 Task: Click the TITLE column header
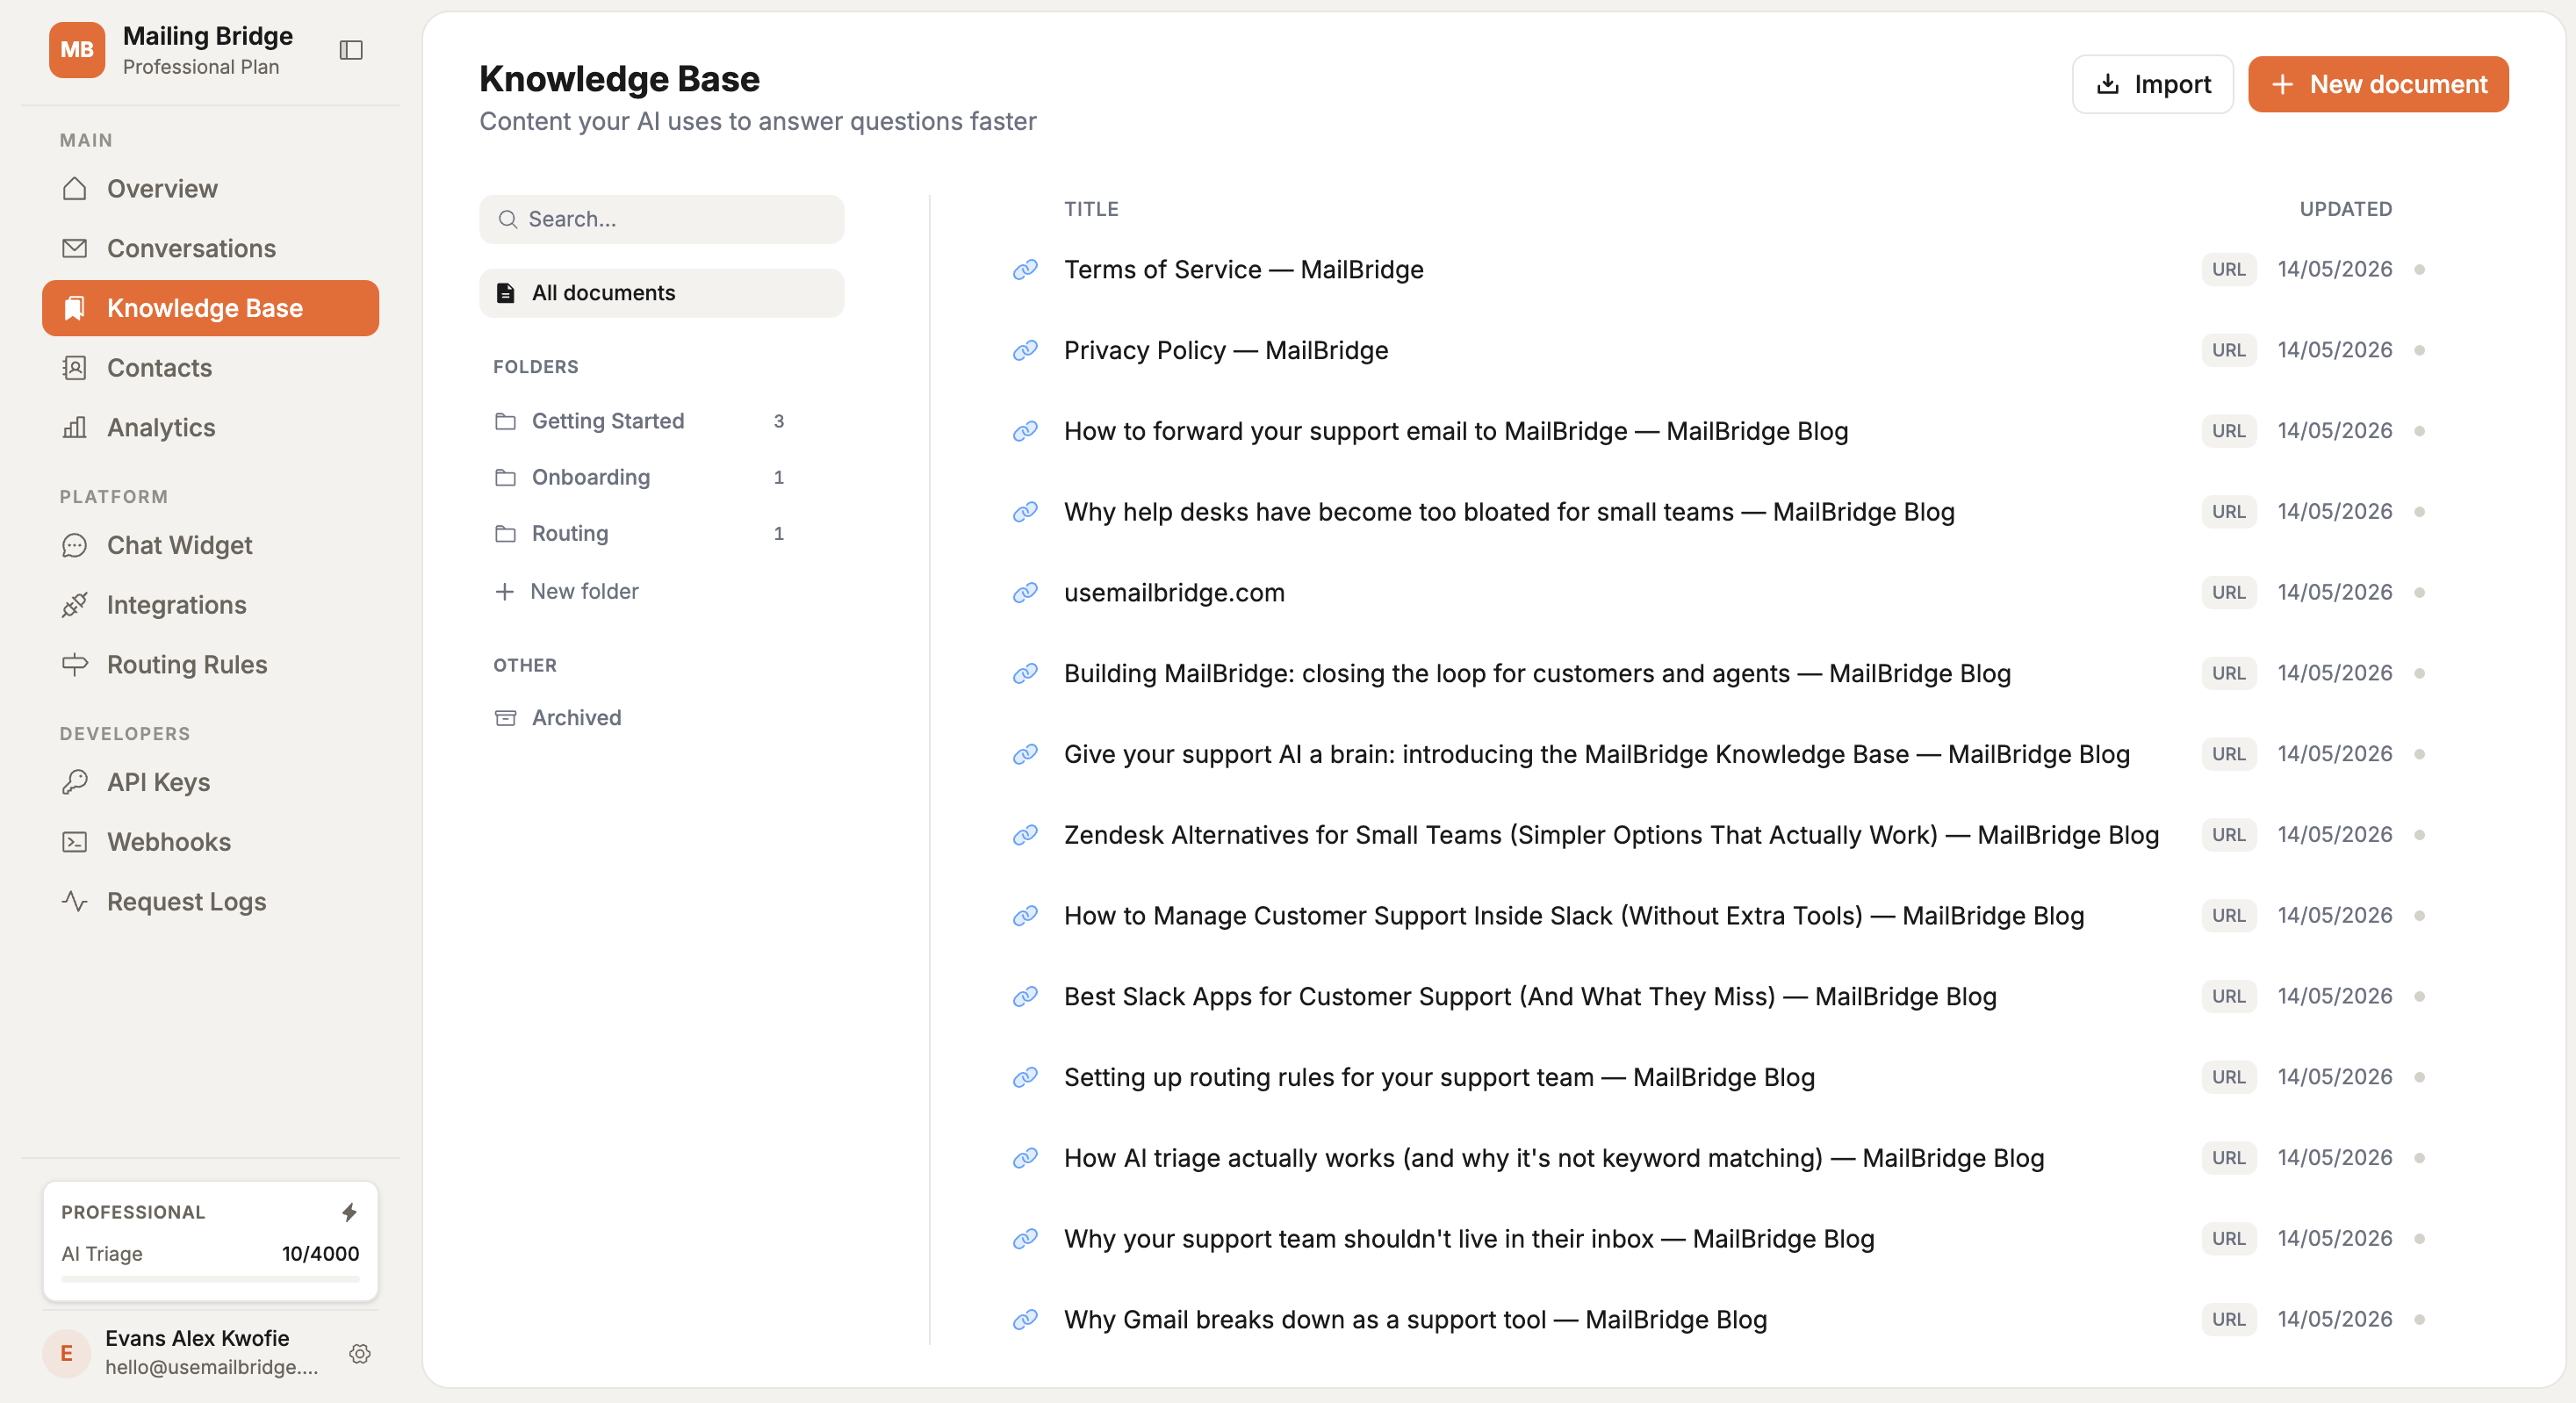click(x=1091, y=209)
